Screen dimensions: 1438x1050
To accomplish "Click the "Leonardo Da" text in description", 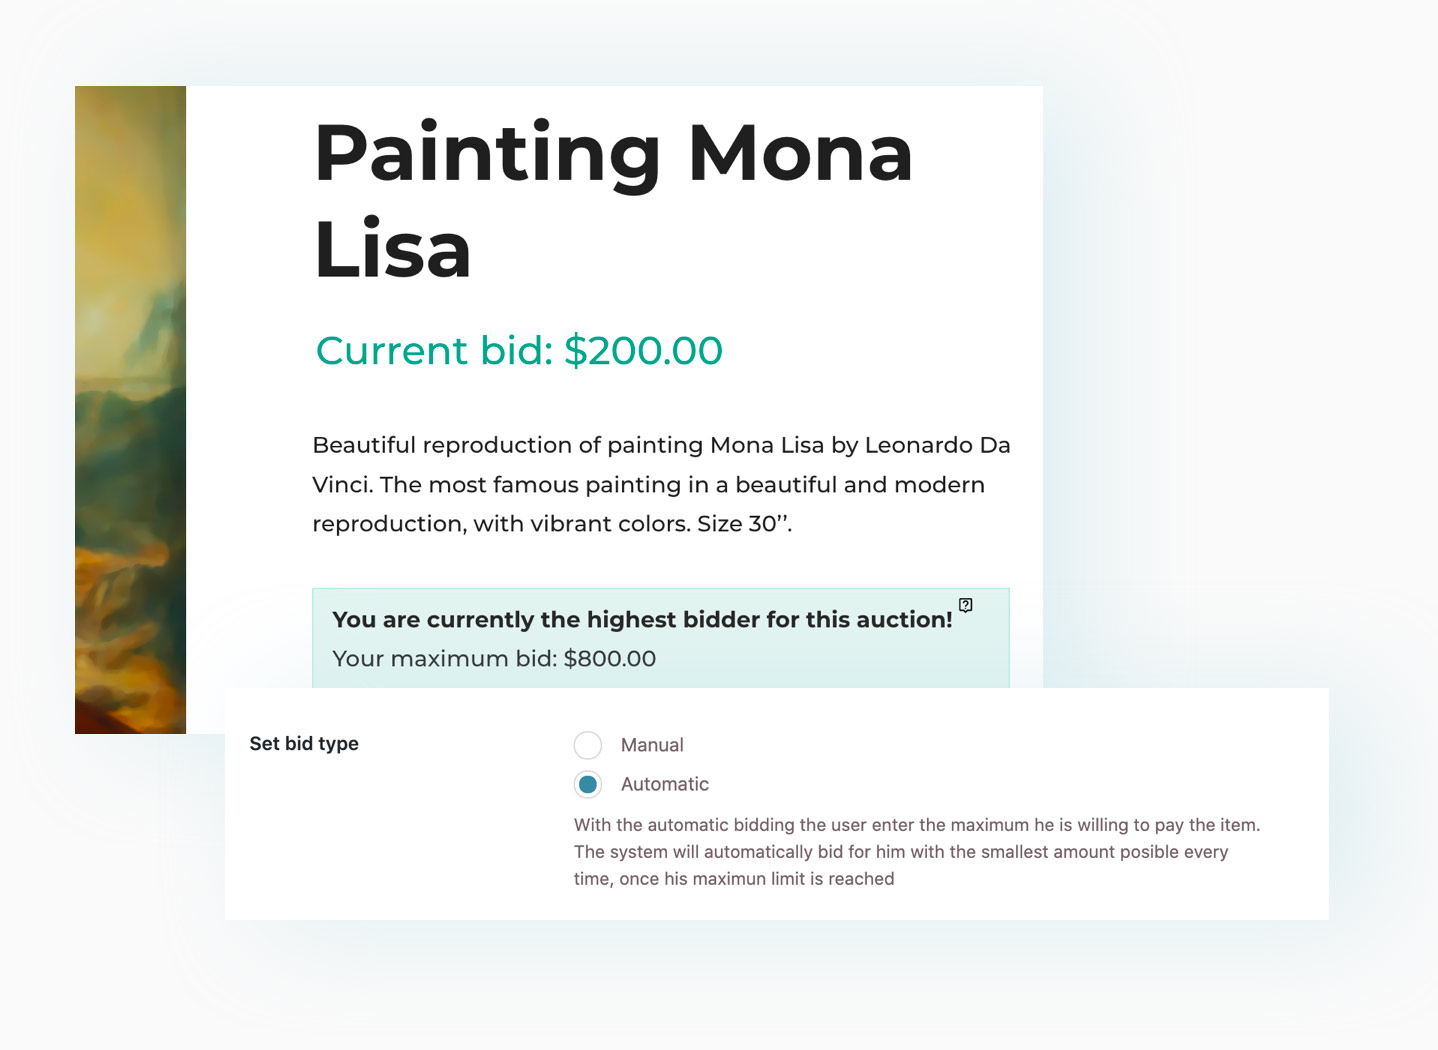I will [x=937, y=445].
